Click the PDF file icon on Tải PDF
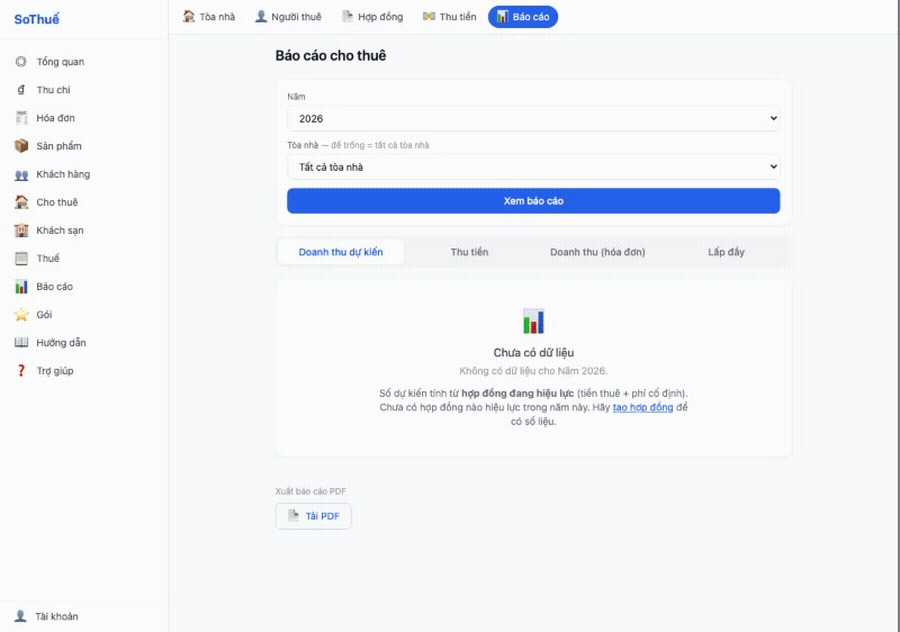 tap(293, 515)
